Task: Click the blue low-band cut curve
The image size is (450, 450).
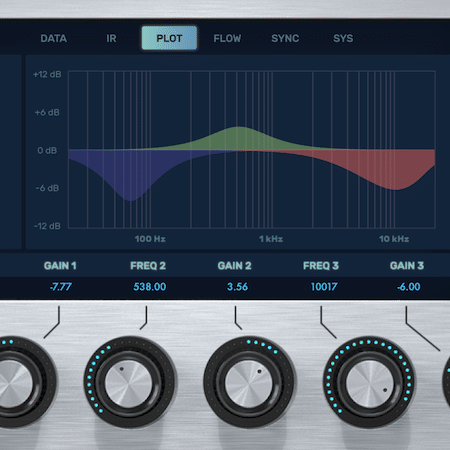Action: tap(130, 173)
